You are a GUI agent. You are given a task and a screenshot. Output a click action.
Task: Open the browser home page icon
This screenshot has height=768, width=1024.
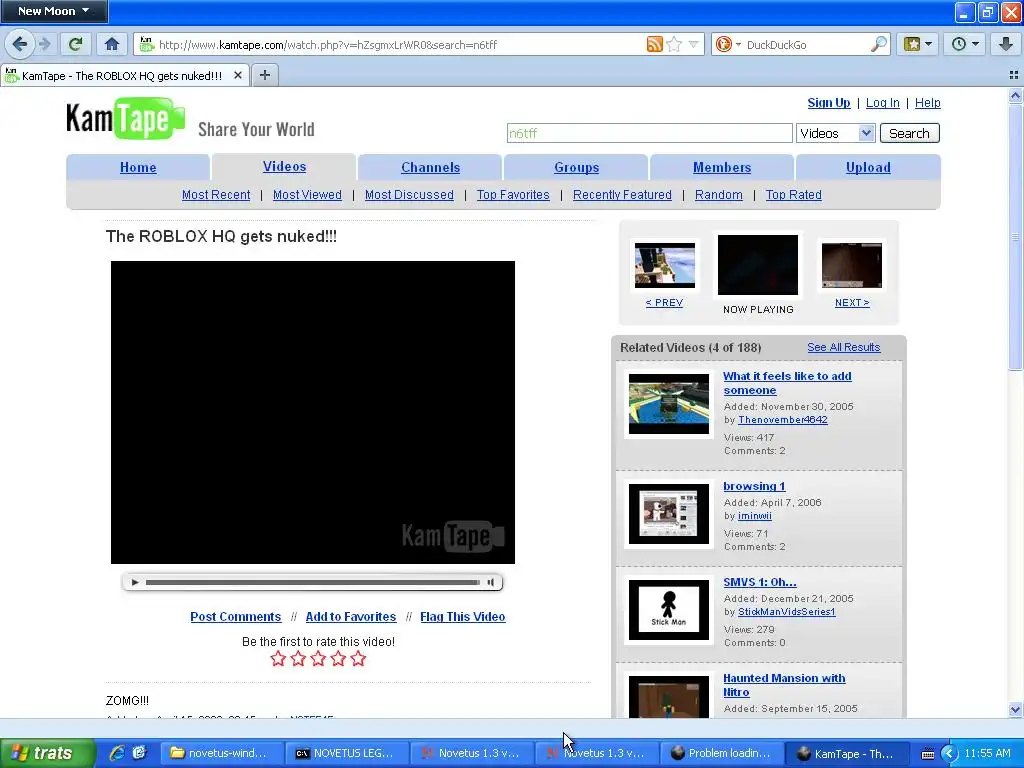click(x=112, y=44)
